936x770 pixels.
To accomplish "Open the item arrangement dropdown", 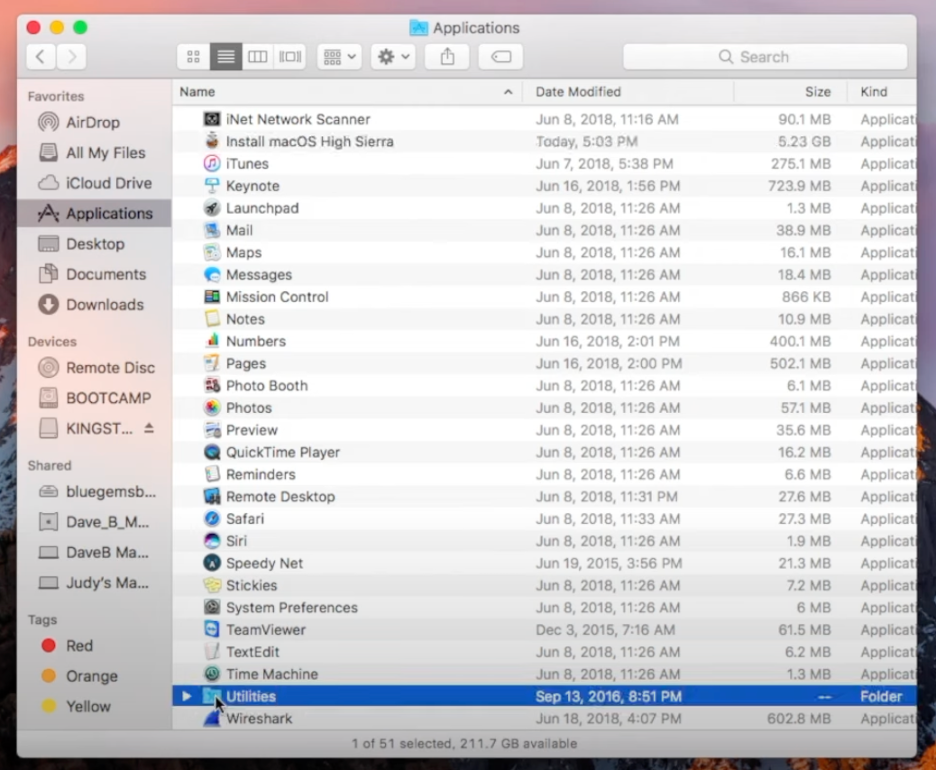I will (x=339, y=57).
